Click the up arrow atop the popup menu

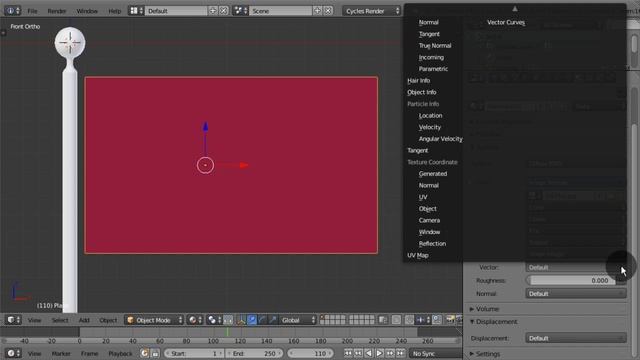point(515,9)
